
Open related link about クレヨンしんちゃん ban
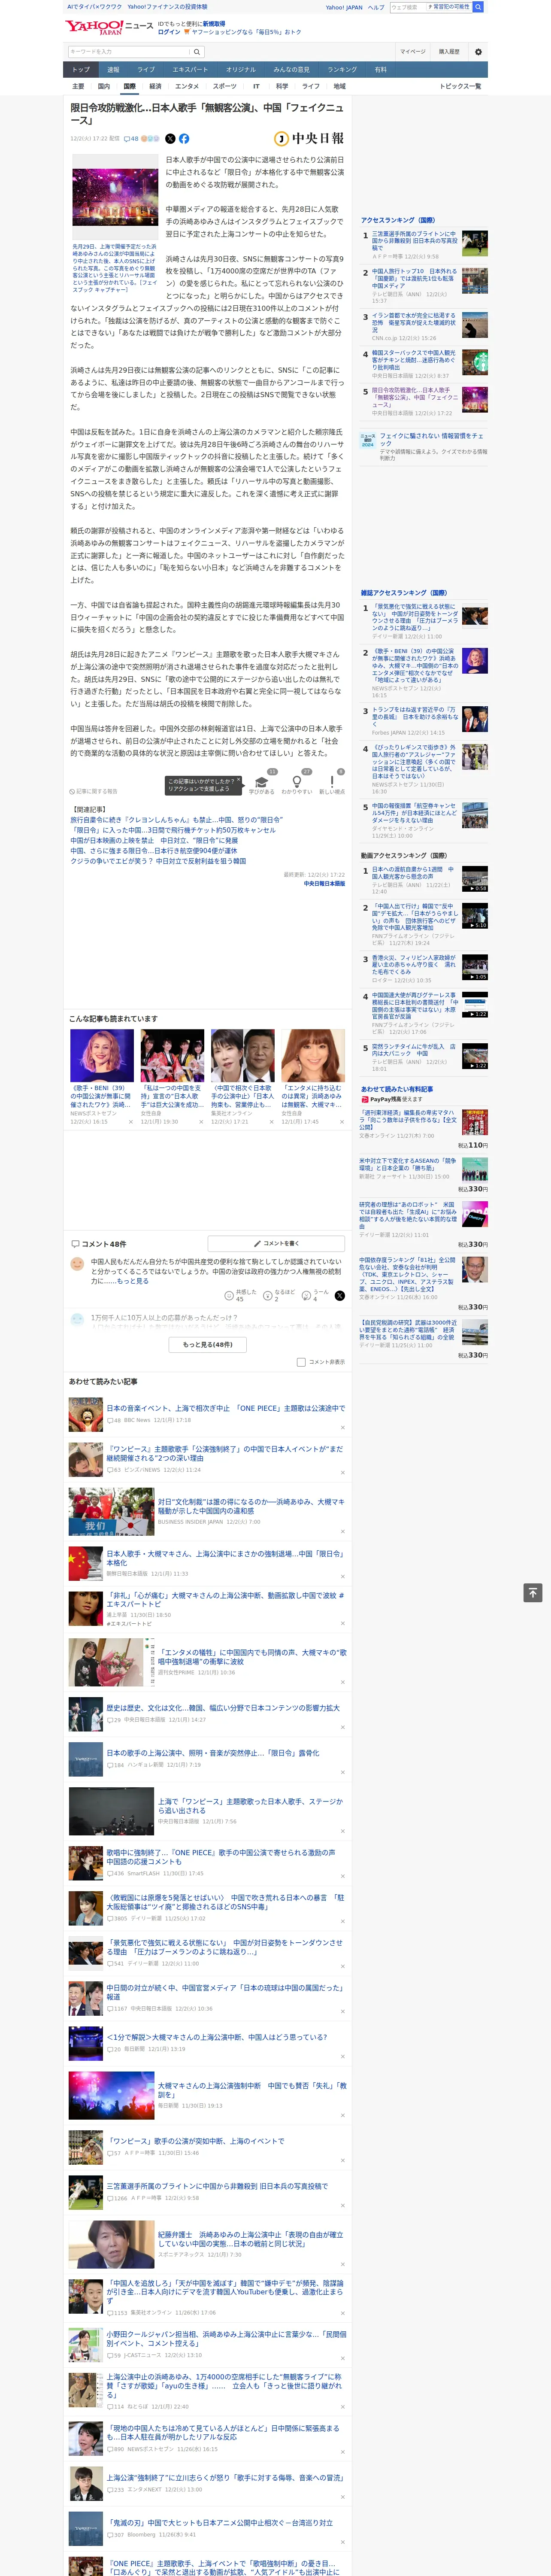point(176,819)
